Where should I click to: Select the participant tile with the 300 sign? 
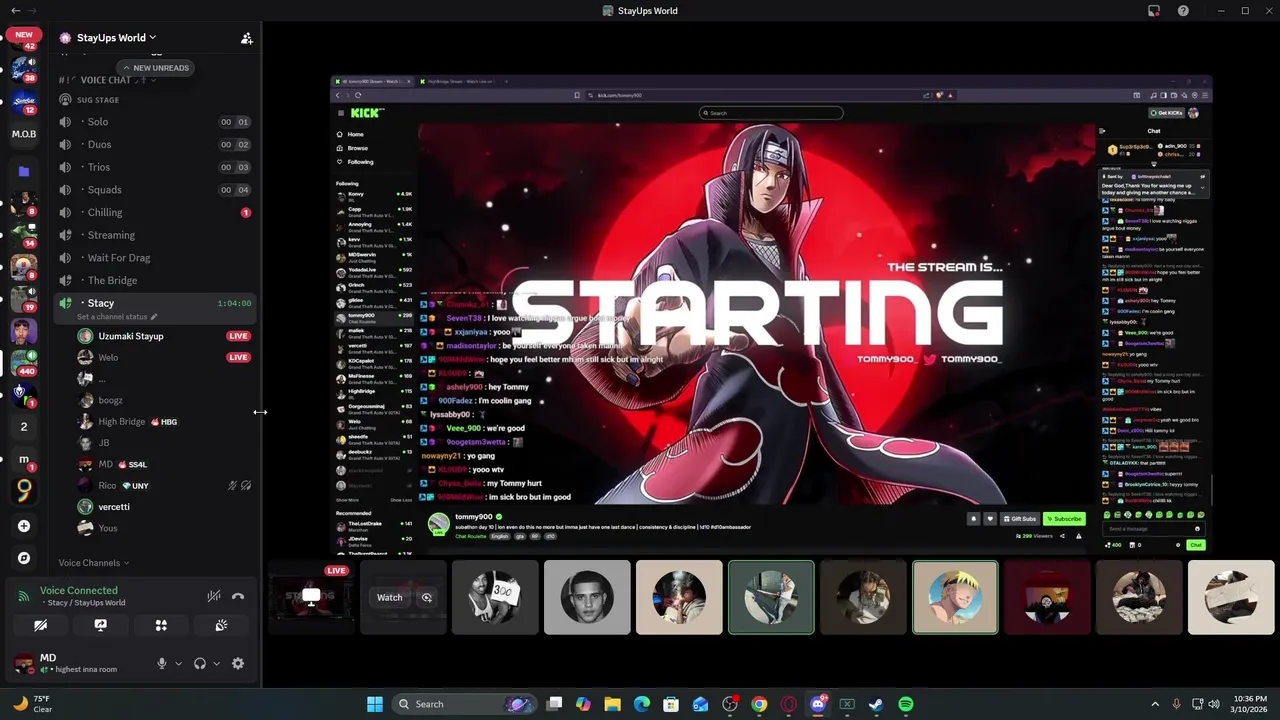[x=495, y=597]
